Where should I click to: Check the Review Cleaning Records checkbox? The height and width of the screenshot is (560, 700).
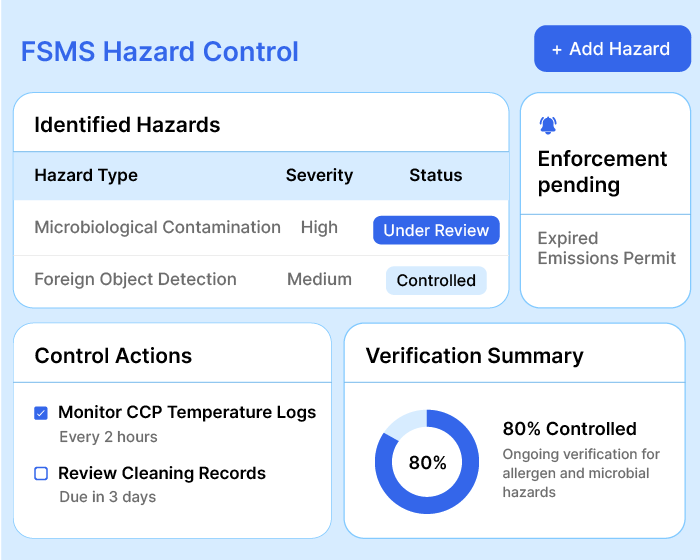pos(41,474)
